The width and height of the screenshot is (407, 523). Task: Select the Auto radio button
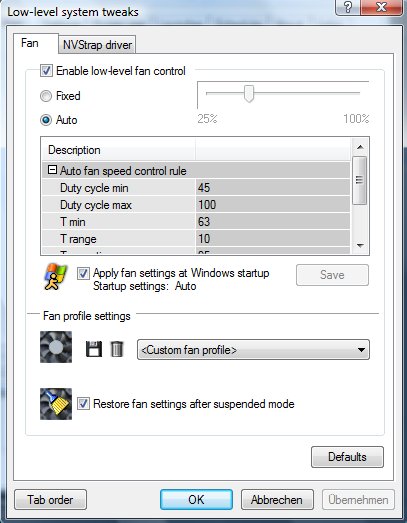(46, 120)
